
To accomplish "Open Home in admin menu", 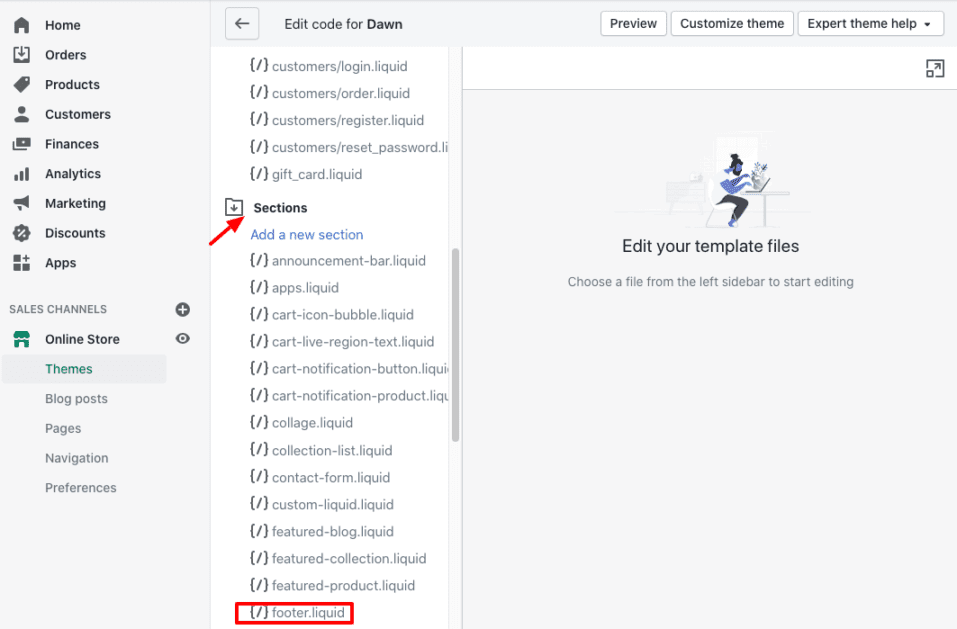I will coord(63,25).
